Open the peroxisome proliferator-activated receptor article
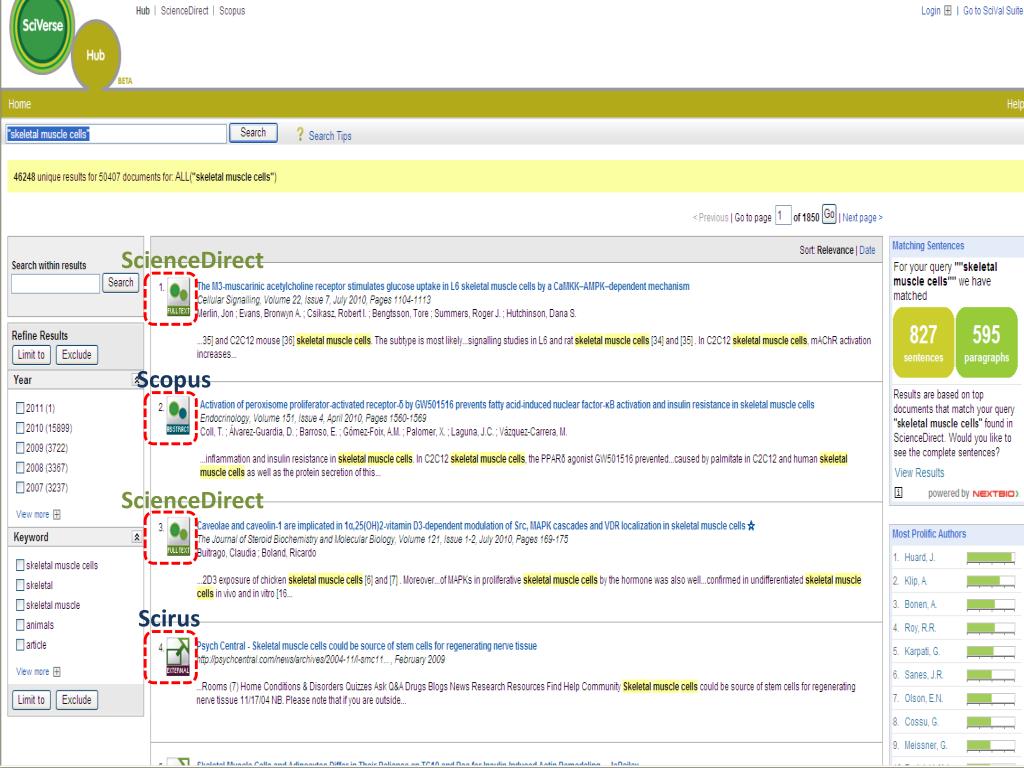 tap(507, 405)
